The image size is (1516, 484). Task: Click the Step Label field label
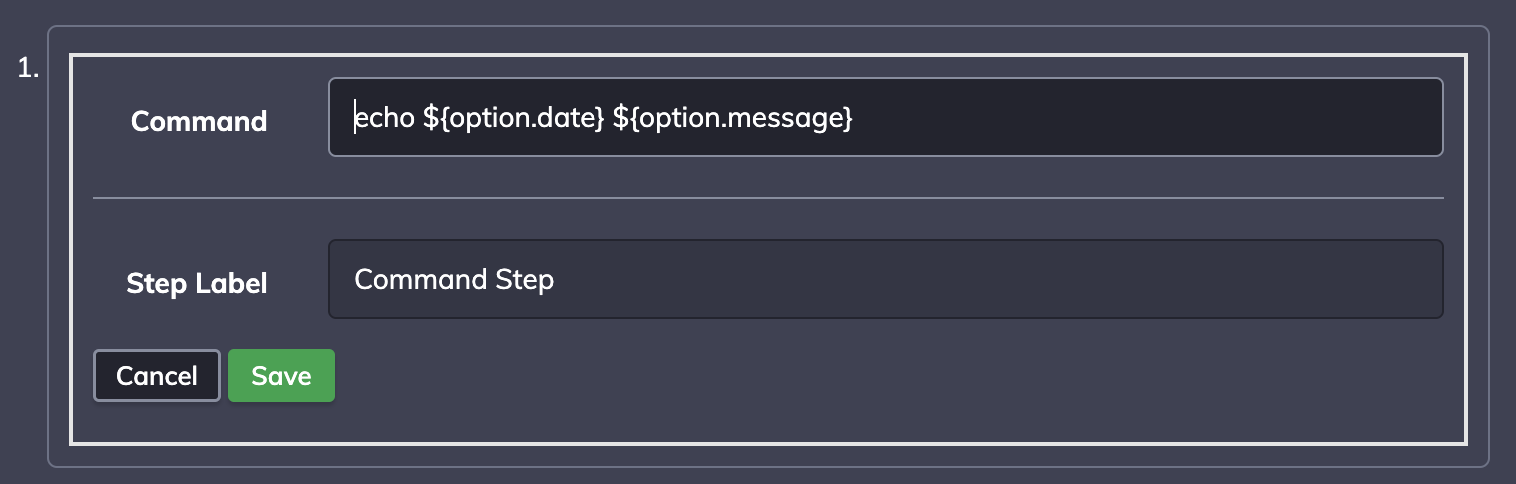[x=197, y=283]
